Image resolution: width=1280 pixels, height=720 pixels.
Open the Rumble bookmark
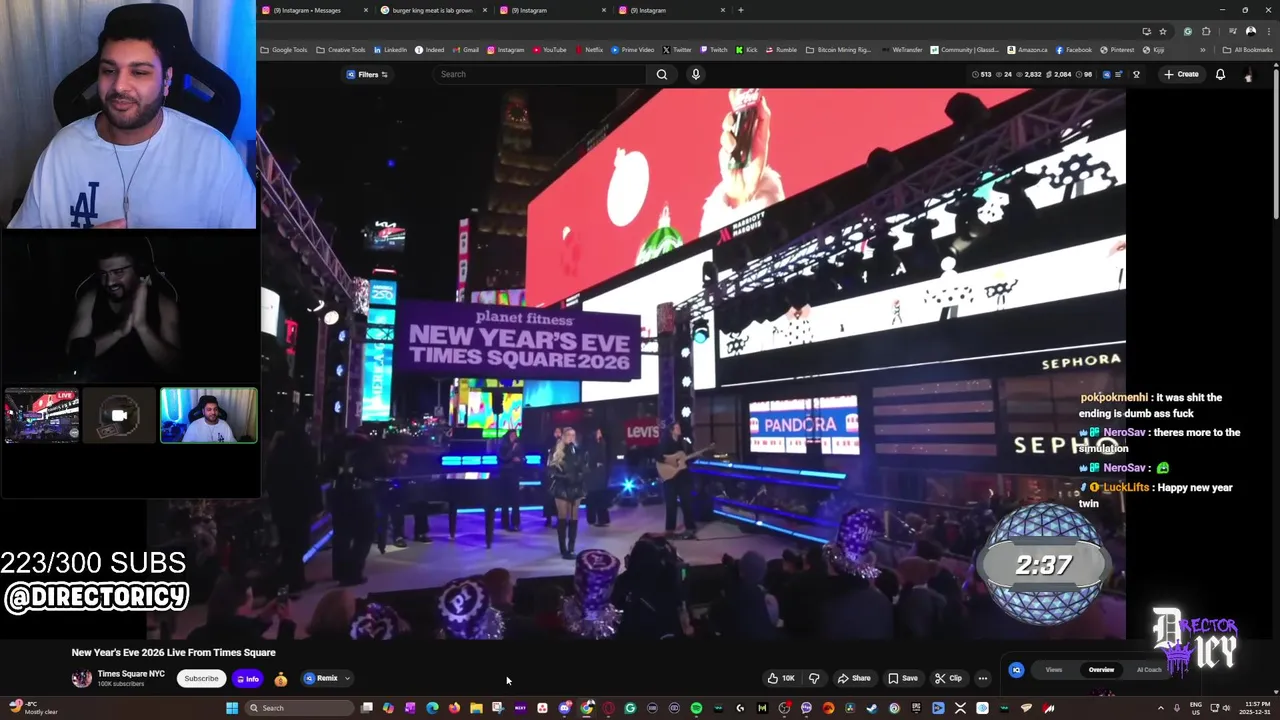[781, 50]
